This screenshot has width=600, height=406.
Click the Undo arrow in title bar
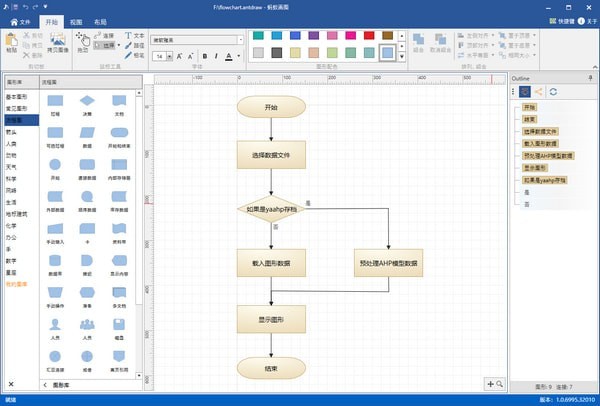26,7
